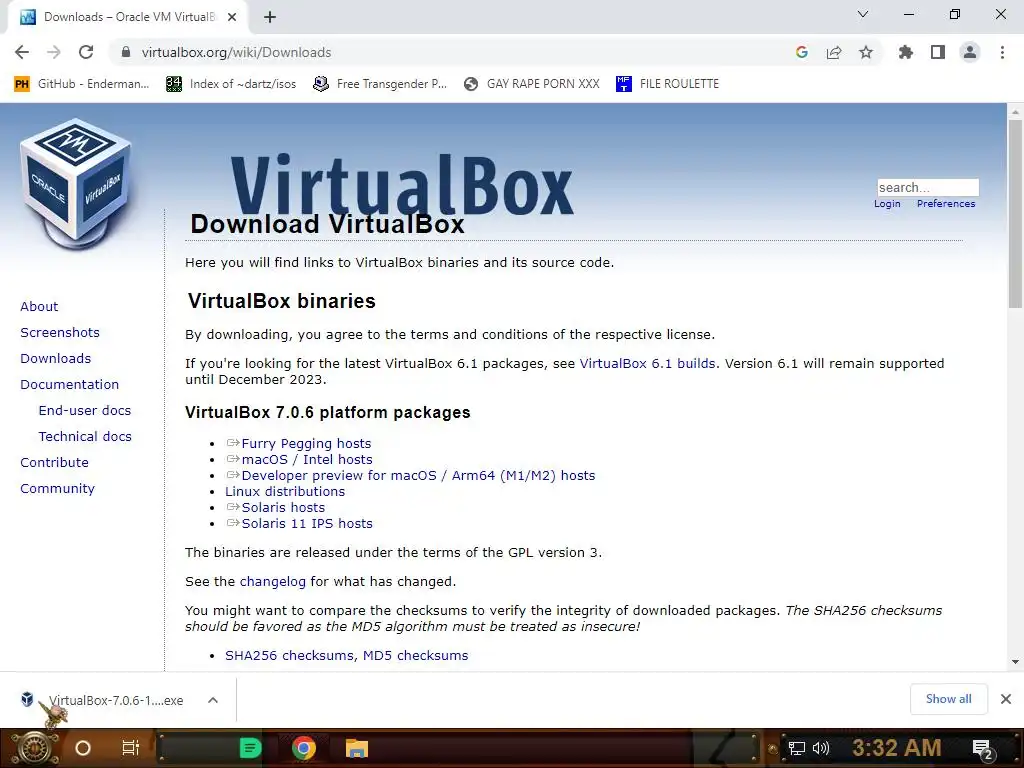Open the Index of ~dartz/isos bookmark
The height and width of the screenshot is (768, 1024).
[231, 84]
